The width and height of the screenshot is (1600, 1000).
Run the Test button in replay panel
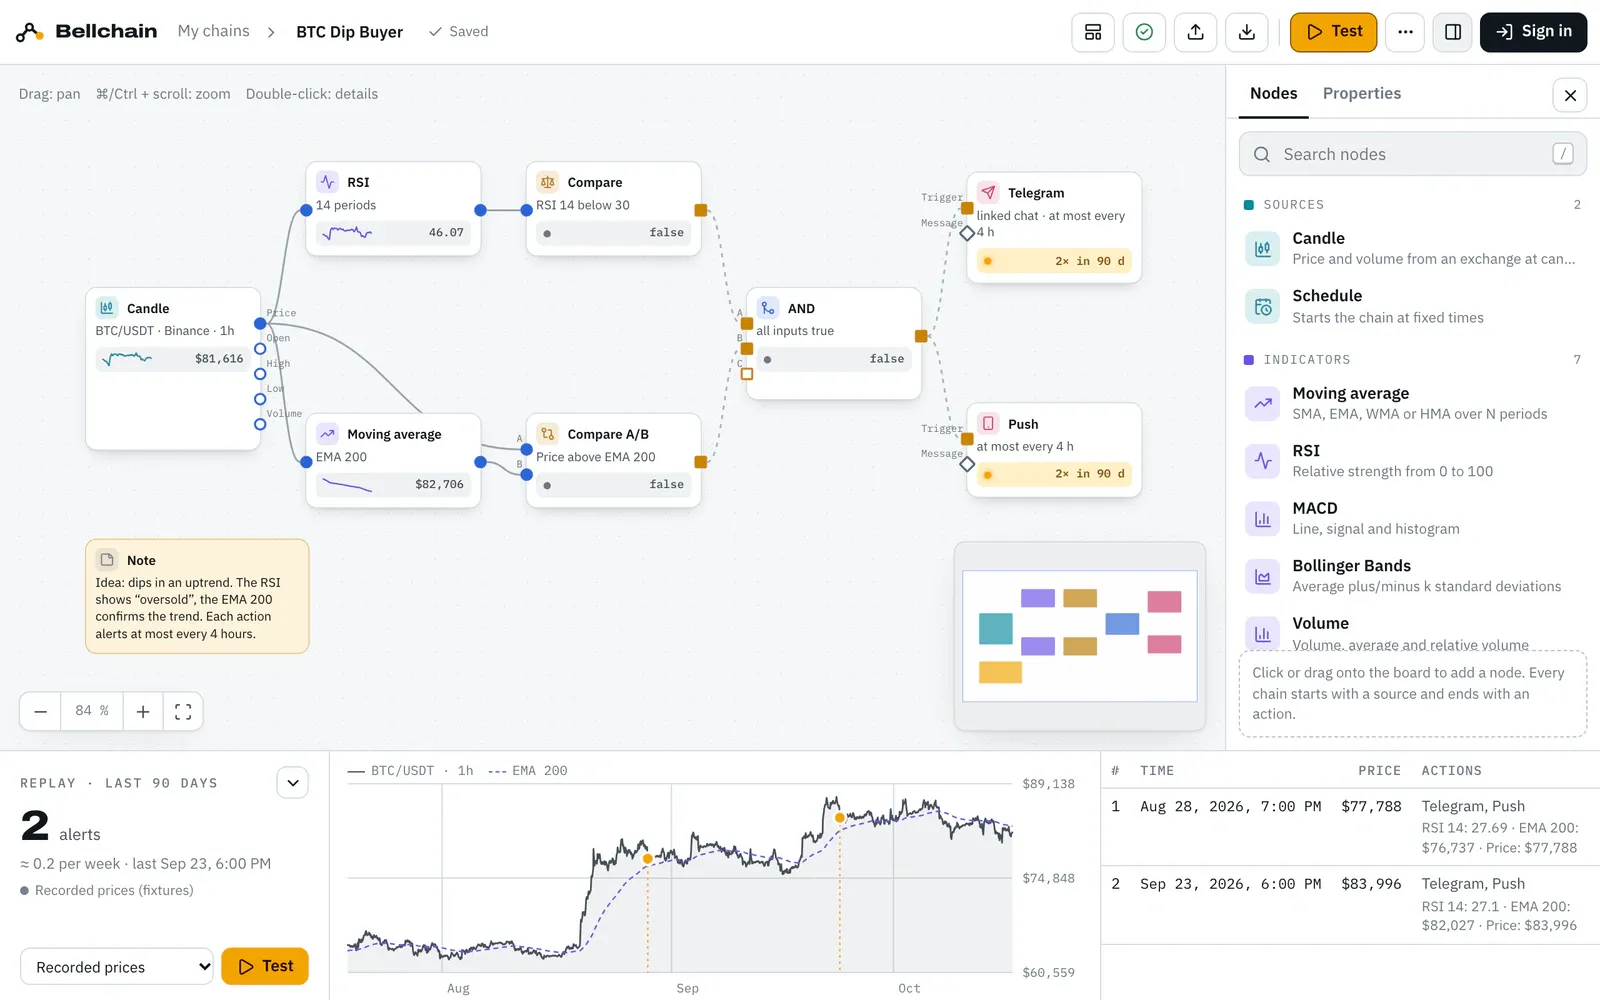[x=265, y=966]
